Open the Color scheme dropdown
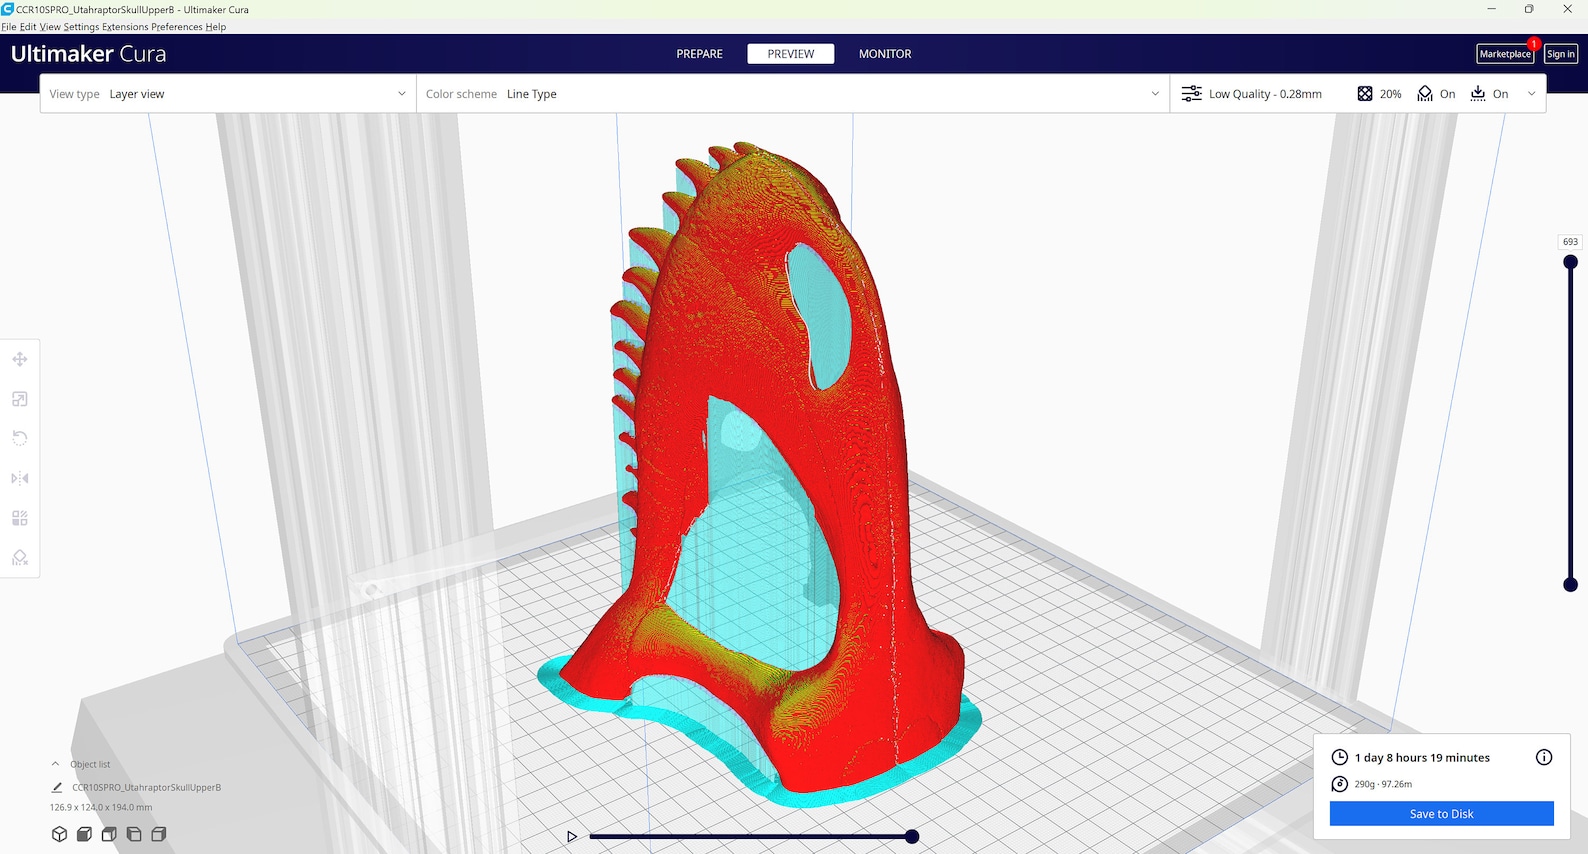Viewport: 1588px width, 854px height. click(x=793, y=94)
